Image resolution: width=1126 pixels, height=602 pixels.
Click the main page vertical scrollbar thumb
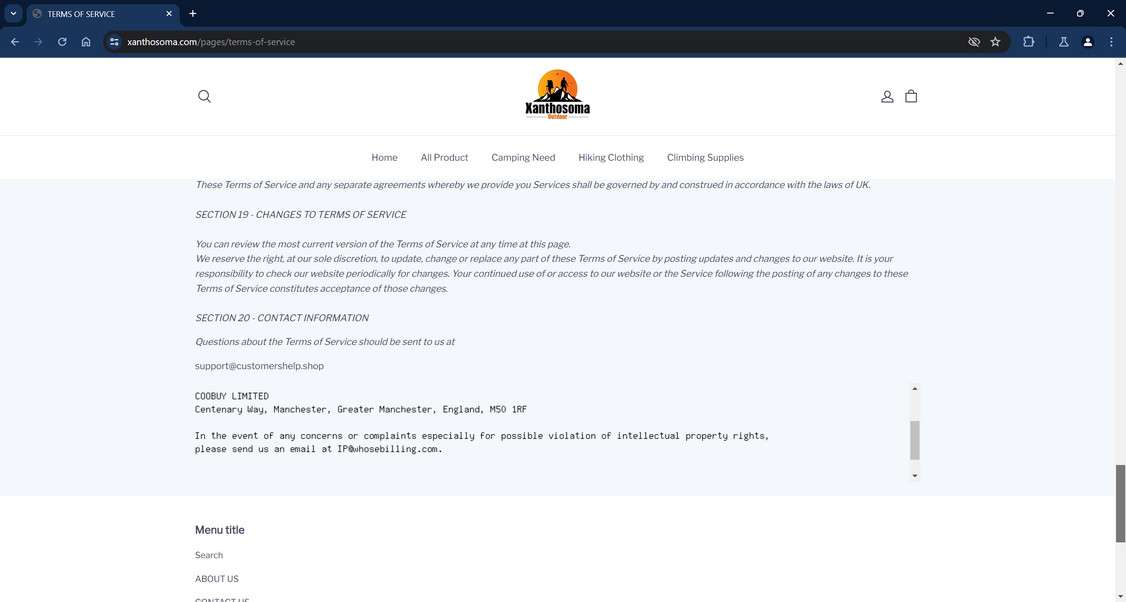tap(1120, 504)
